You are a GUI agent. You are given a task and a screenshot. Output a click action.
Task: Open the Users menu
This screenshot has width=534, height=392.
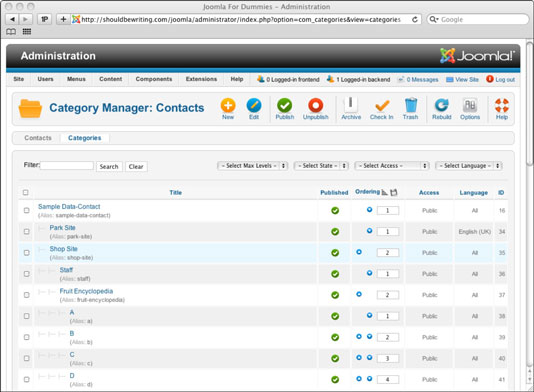click(45, 79)
